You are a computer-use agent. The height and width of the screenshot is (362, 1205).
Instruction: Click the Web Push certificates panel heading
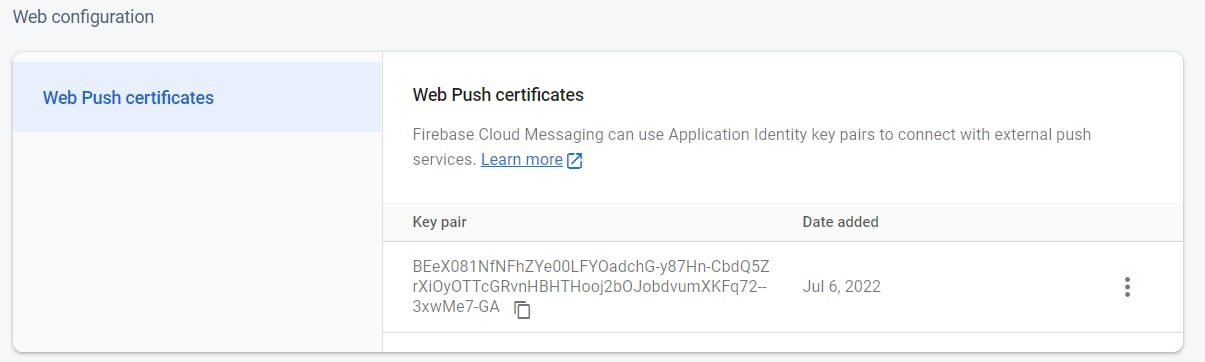[498, 95]
